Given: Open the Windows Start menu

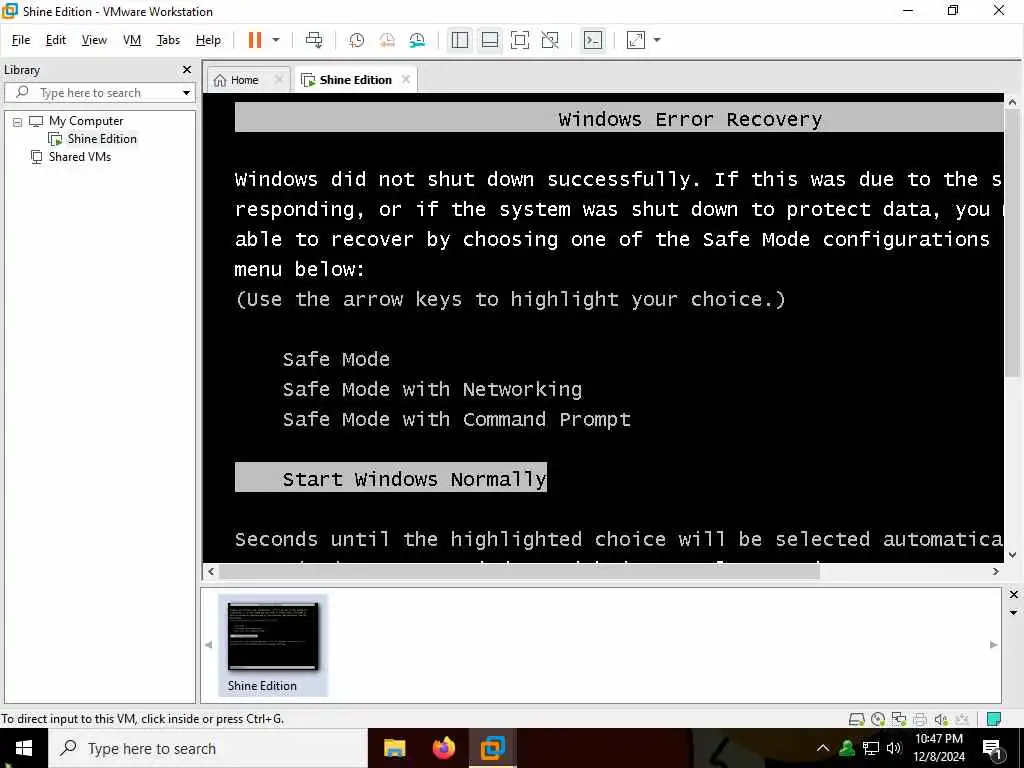Looking at the screenshot, I should tap(24, 748).
